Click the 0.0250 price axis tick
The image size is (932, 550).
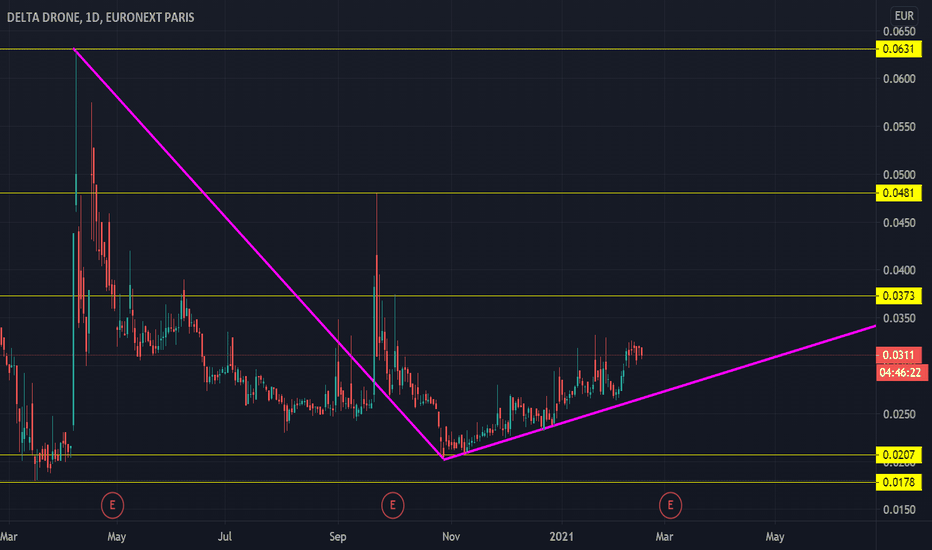[899, 414]
